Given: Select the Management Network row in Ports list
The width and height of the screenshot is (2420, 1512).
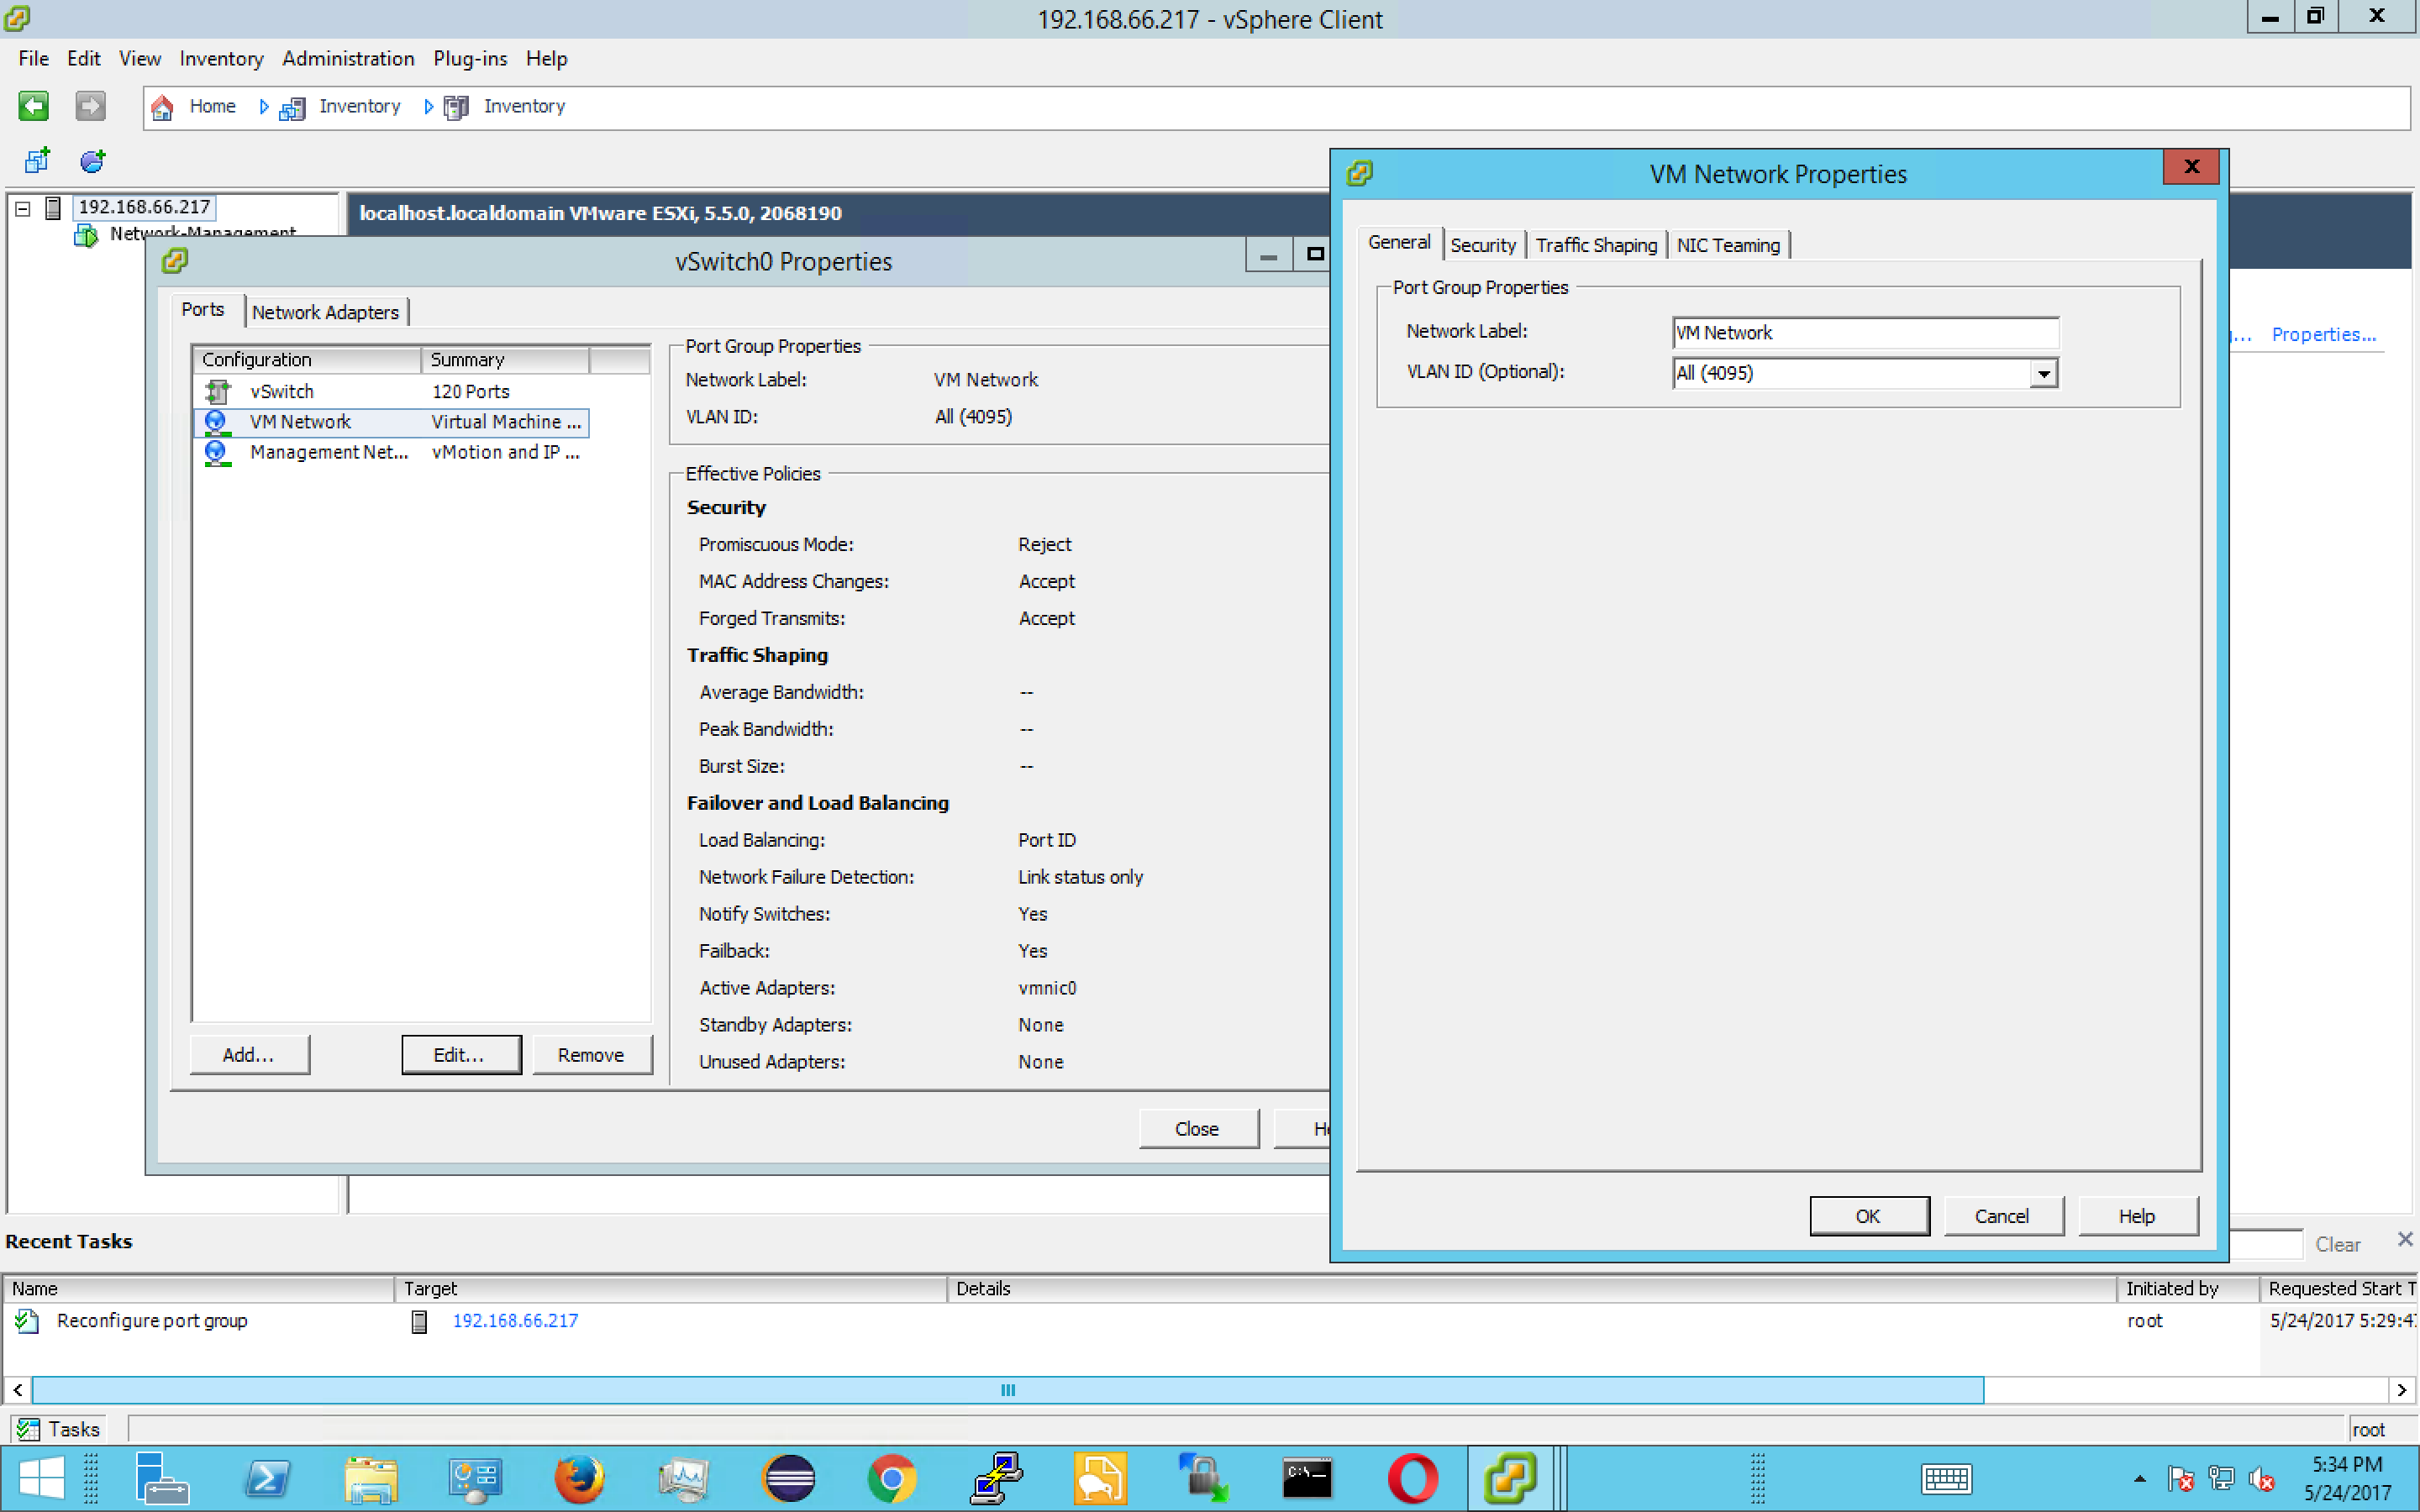Looking at the screenshot, I should (x=391, y=453).
